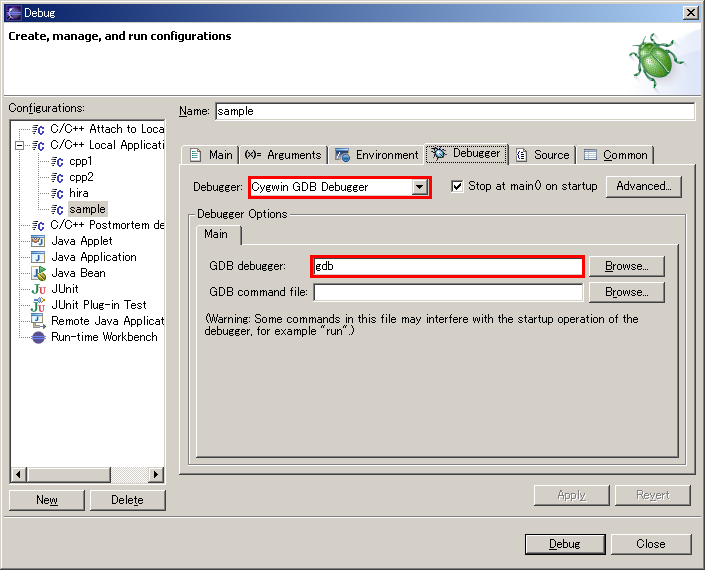
Task: Click the Name text field
Action: (x=455, y=111)
